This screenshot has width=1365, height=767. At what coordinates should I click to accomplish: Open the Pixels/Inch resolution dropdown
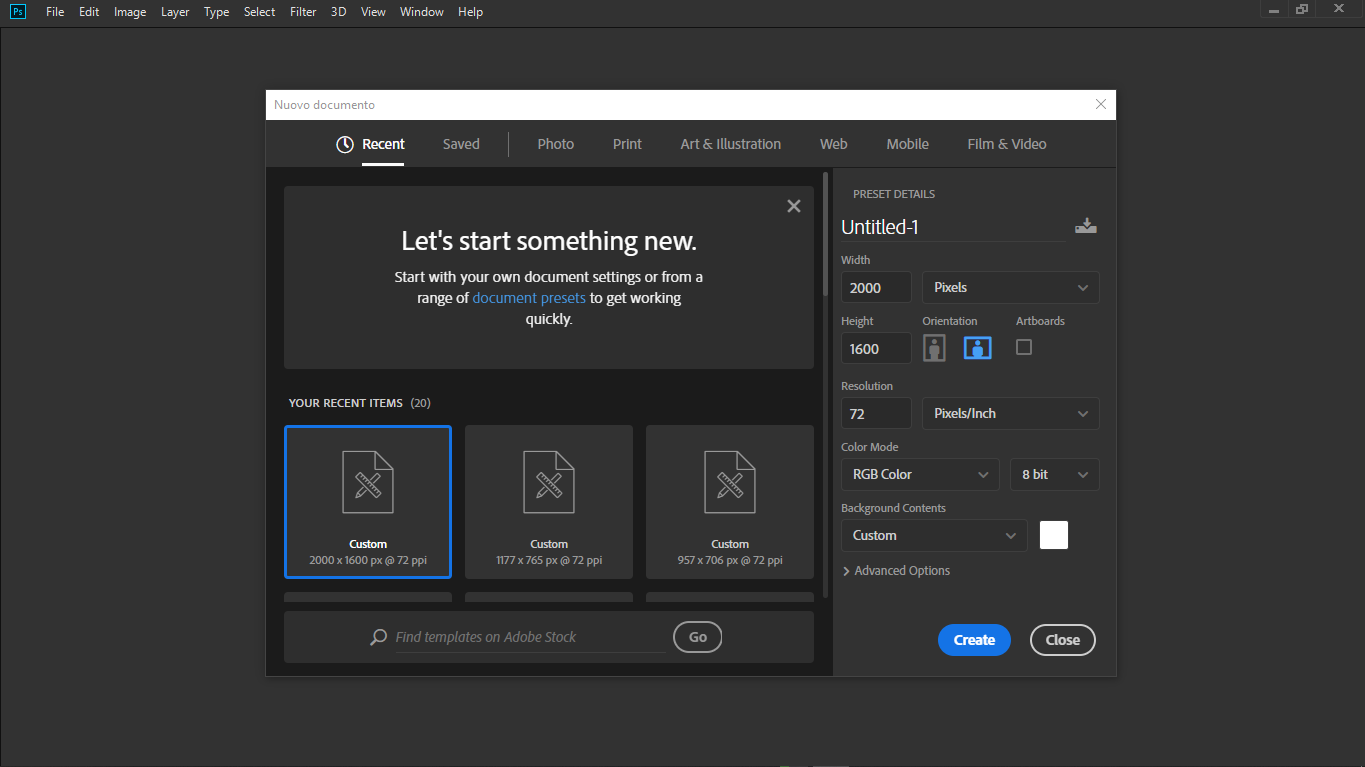pyautogui.click(x=1010, y=413)
